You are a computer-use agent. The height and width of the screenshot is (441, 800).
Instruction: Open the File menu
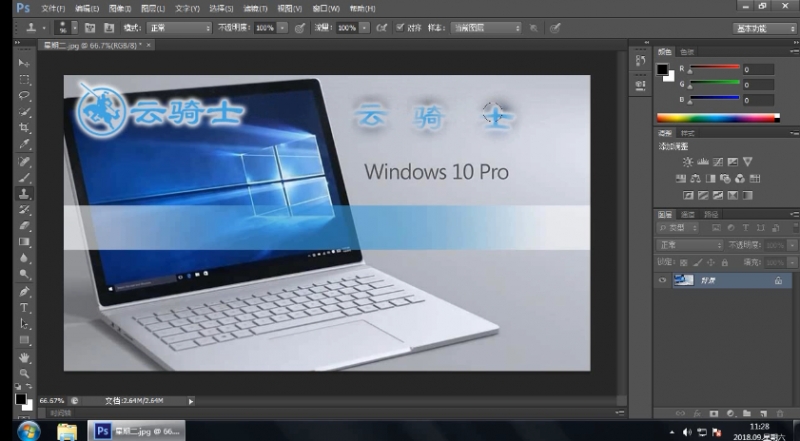tap(53, 9)
